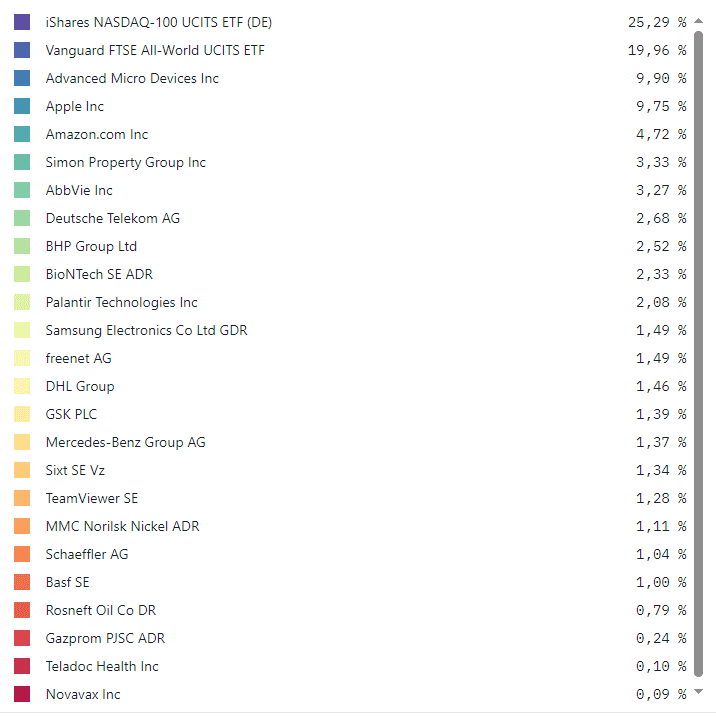Screen dimensions: 716x716
Task: Select the Apple Inc color swatch
Action: tap(22, 106)
